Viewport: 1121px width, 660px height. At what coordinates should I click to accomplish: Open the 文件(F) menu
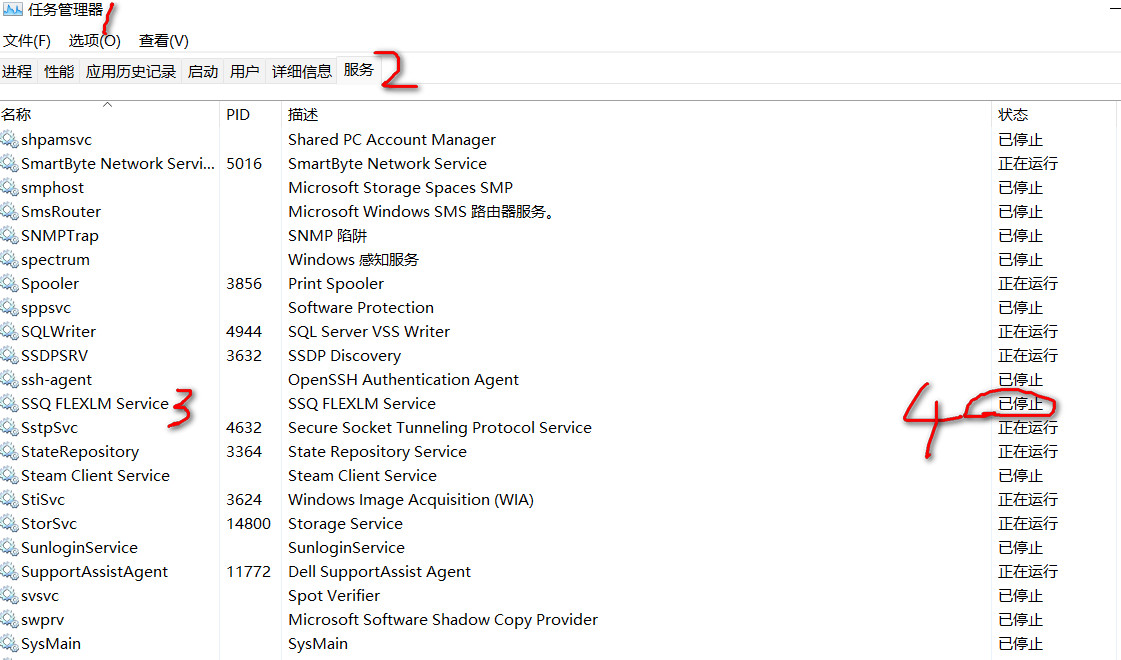[x=27, y=41]
